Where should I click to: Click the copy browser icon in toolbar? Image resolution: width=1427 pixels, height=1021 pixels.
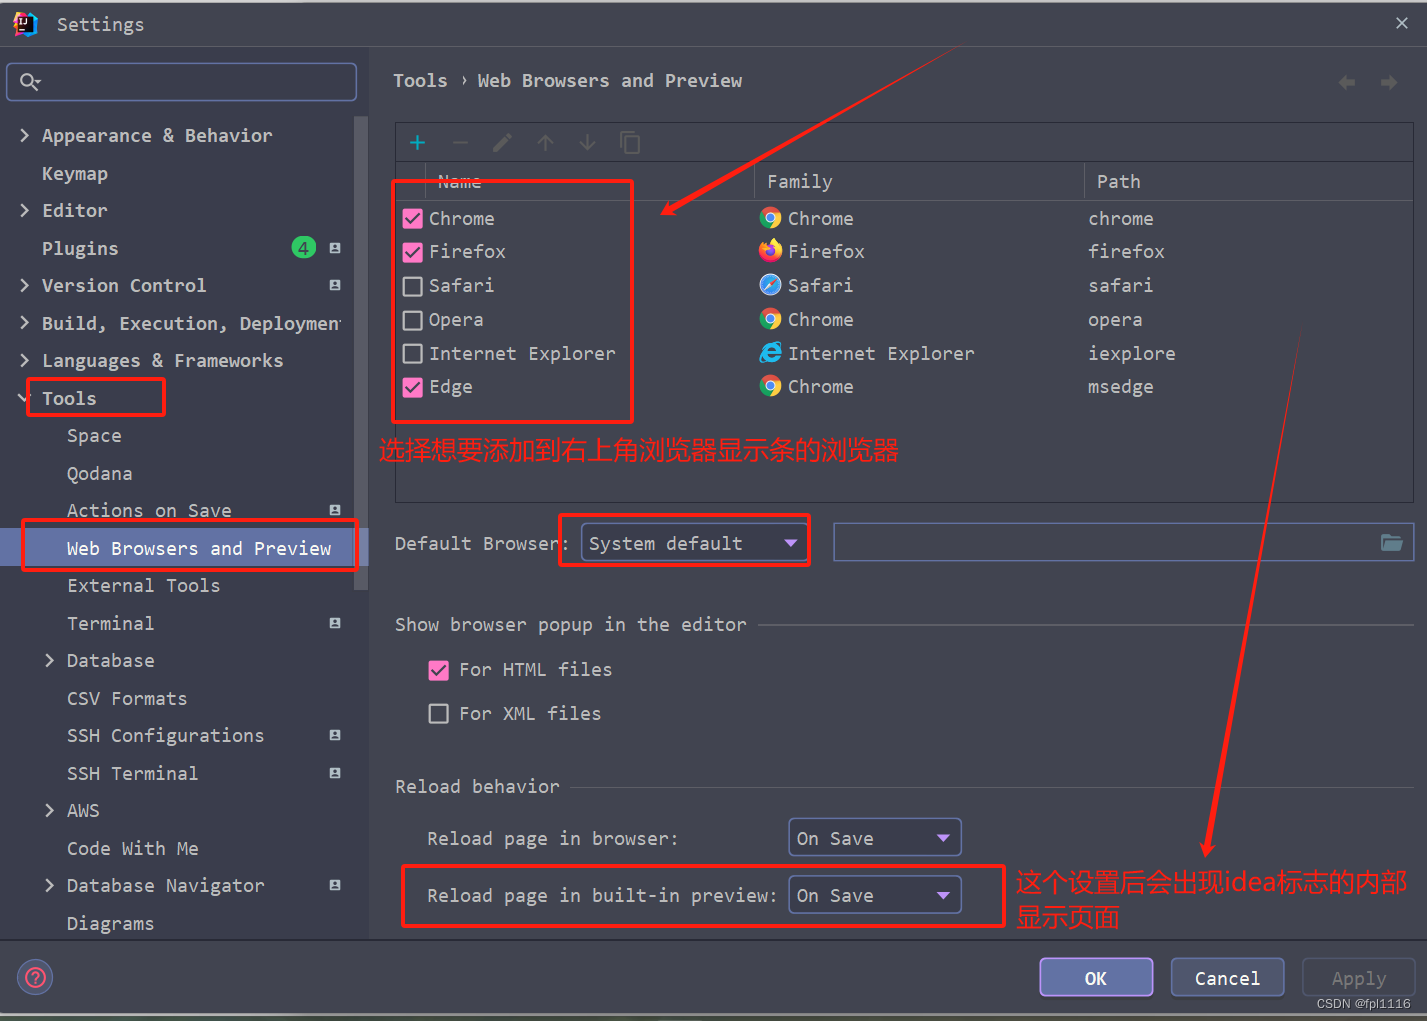(x=630, y=143)
